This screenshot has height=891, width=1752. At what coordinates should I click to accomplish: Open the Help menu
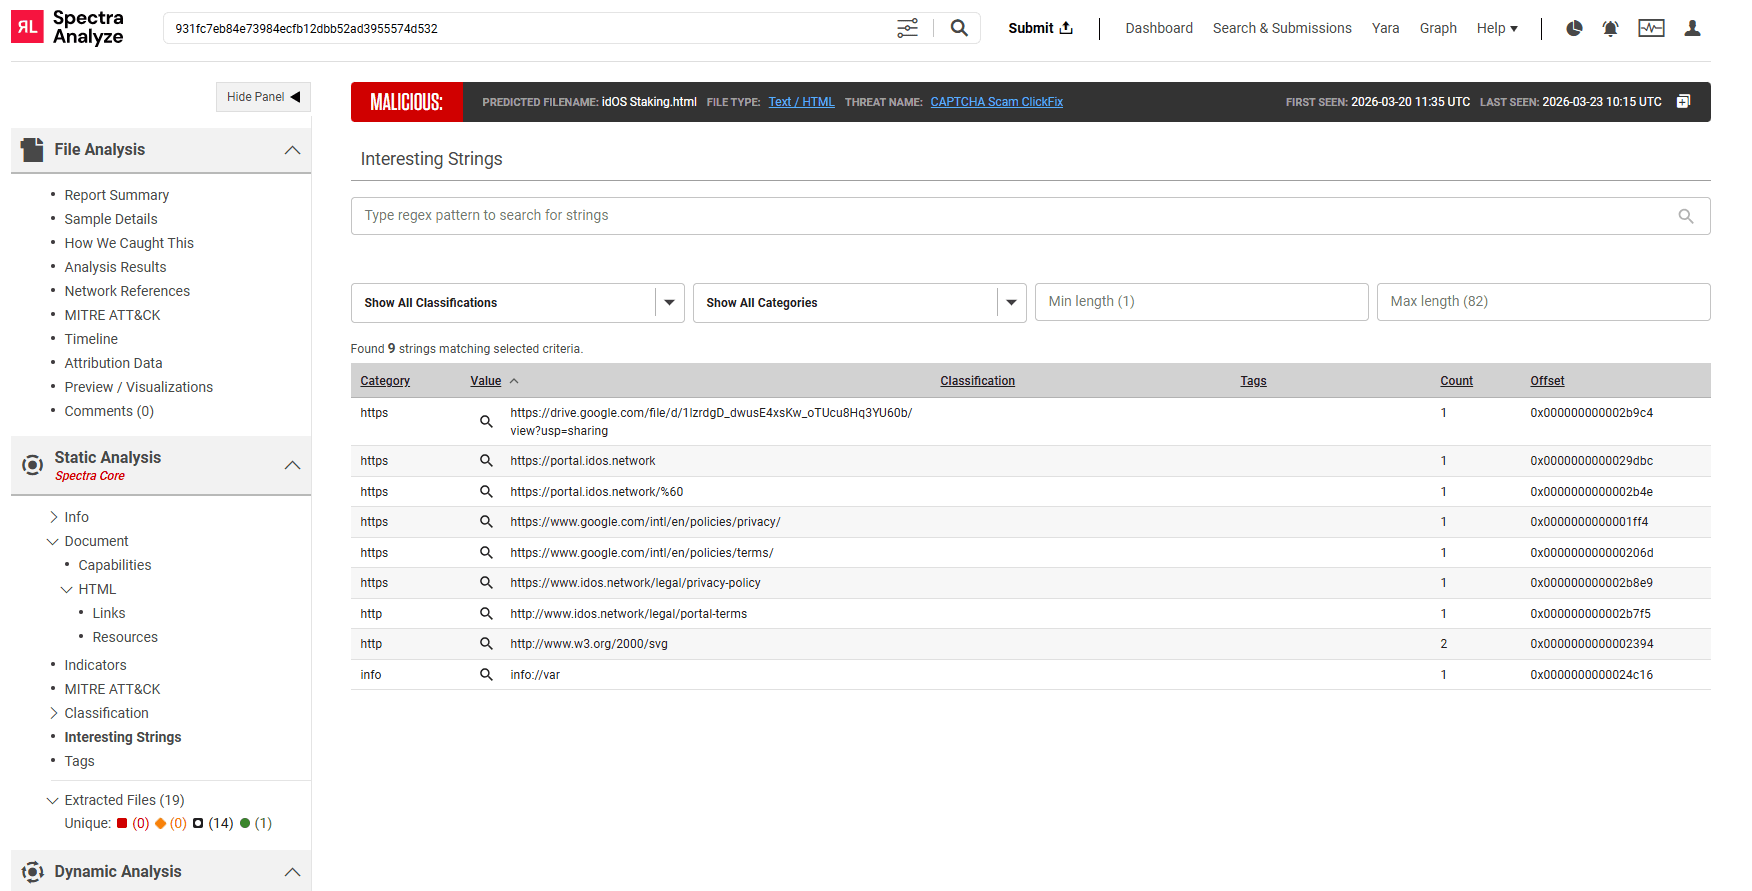(1496, 28)
